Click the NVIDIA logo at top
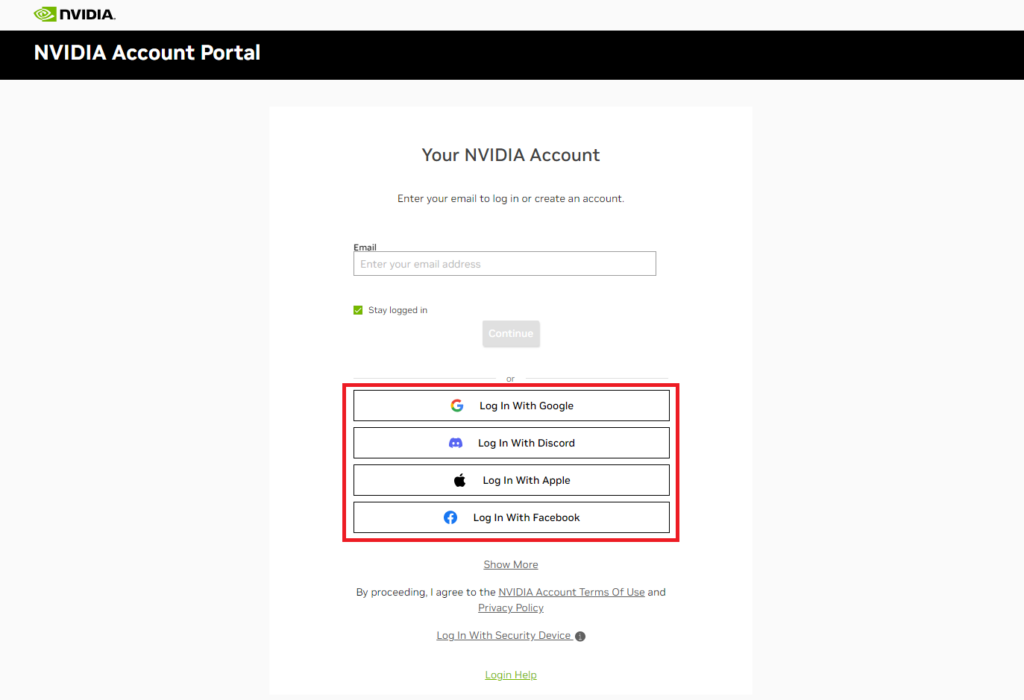 pyautogui.click(x=74, y=14)
